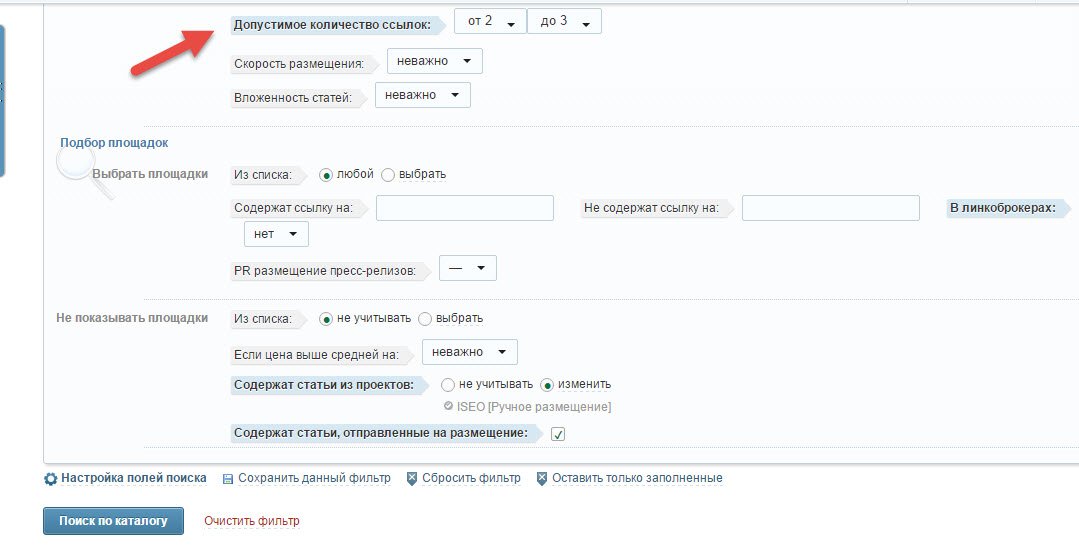Click the Не содержат ссылку на field
The width and height of the screenshot is (1079, 554).
click(831, 208)
